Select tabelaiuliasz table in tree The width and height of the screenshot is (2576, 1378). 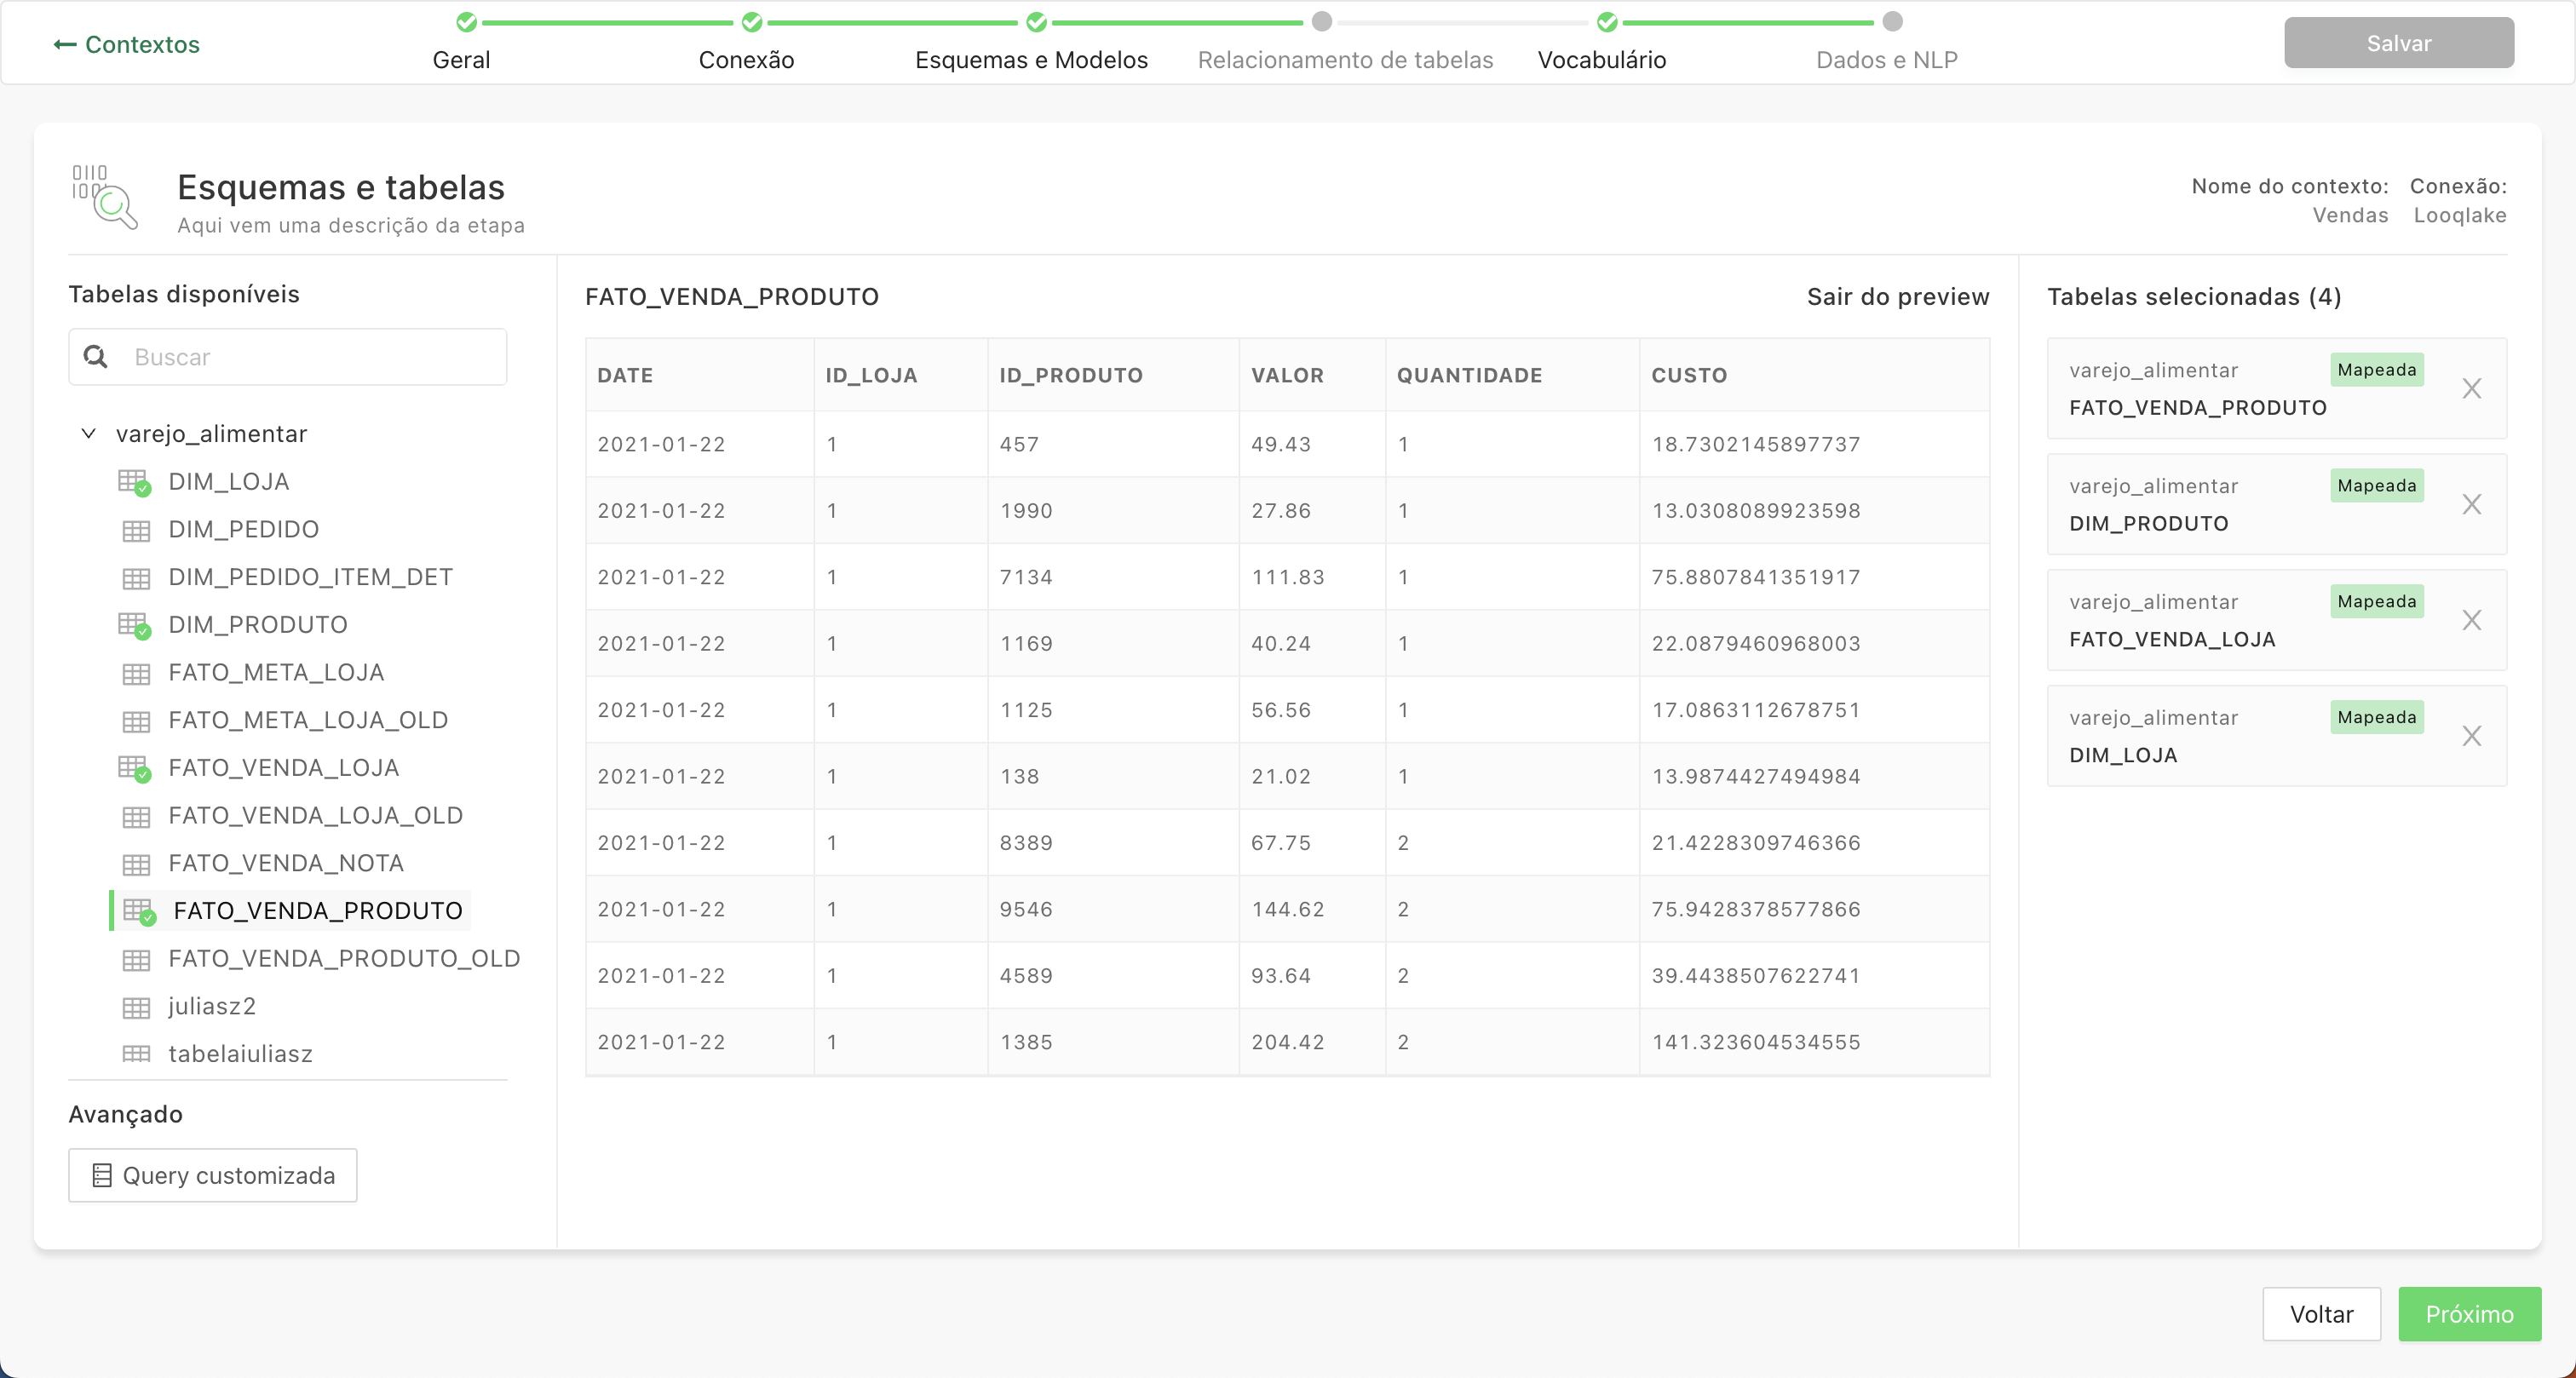tap(240, 1054)
